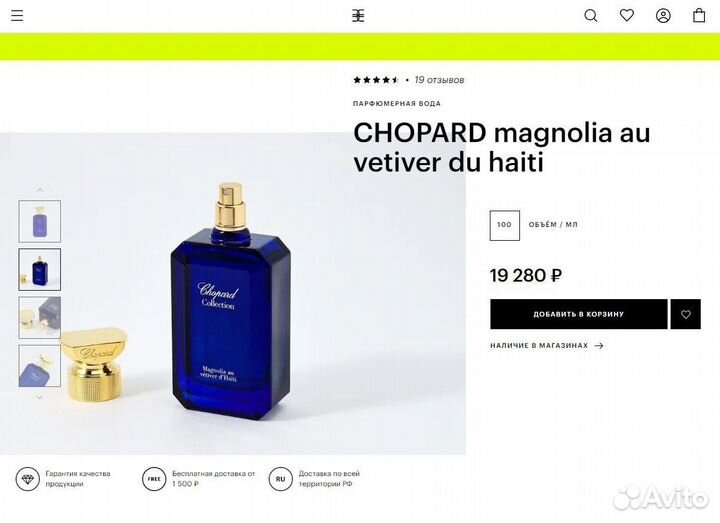Open the search magnifier icon
Screen dimensions: 720x523
point(591,16)
